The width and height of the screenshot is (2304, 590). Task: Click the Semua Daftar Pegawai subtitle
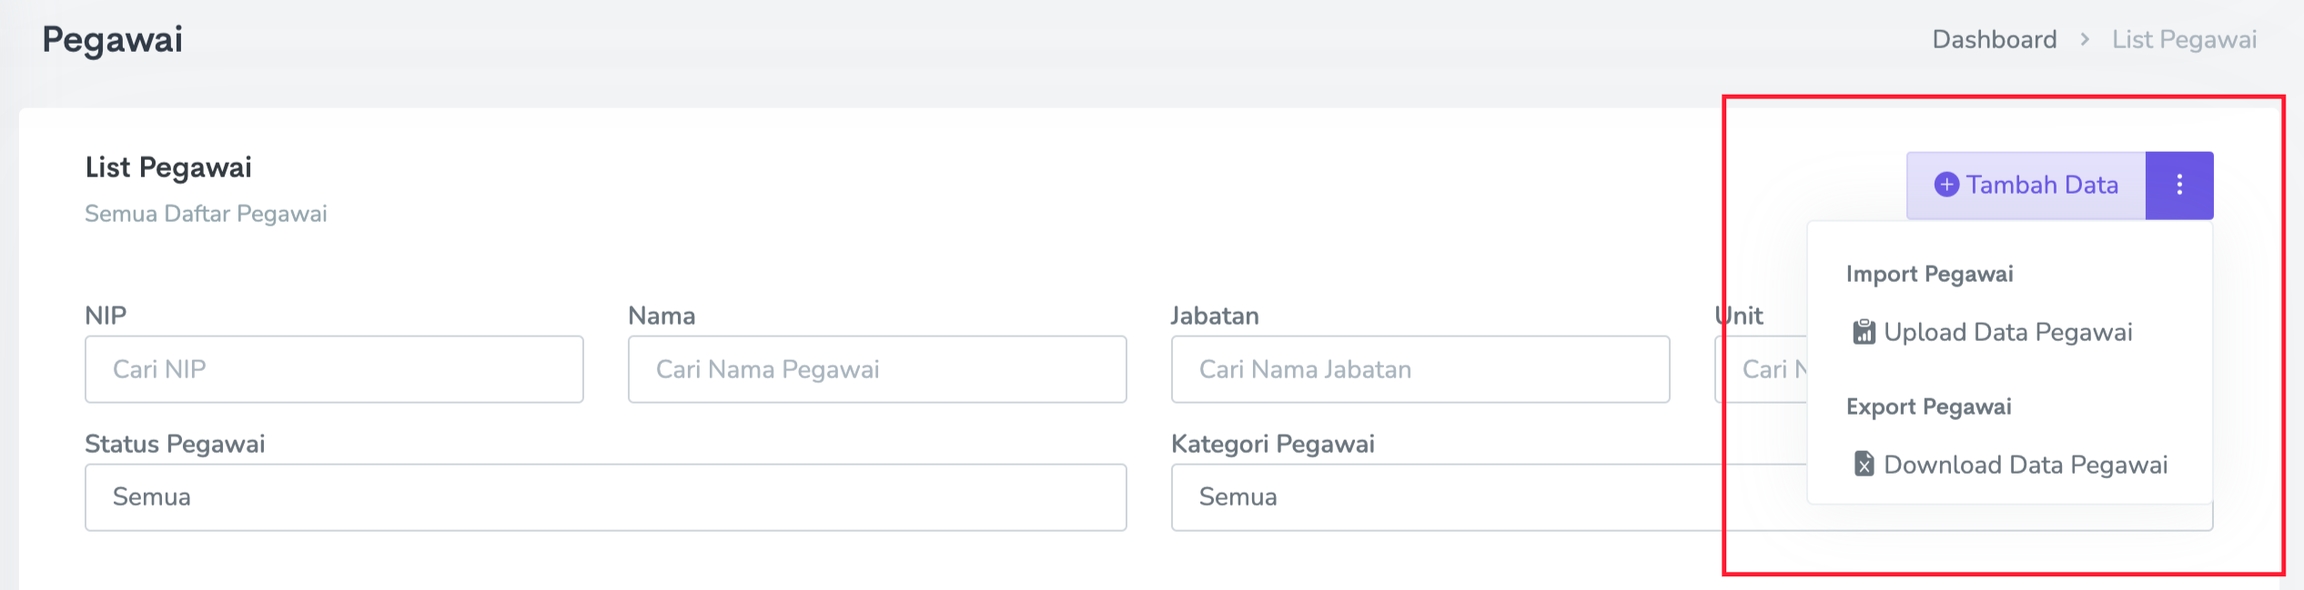(x=205, y=214)
